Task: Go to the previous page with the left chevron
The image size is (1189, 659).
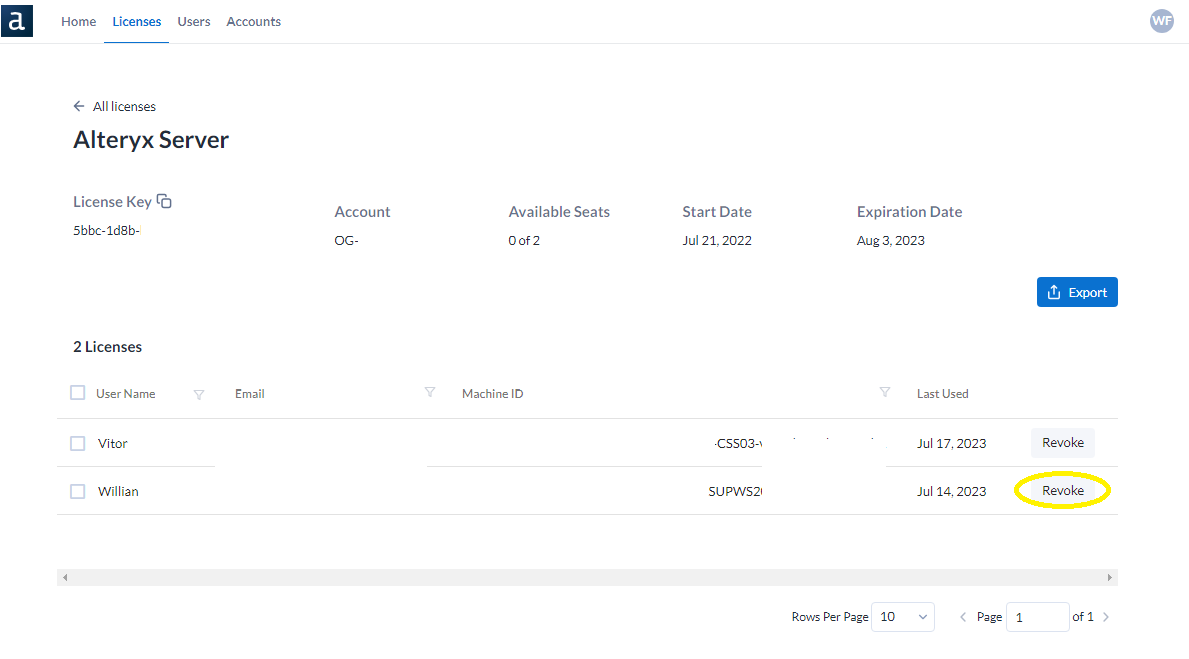Action: click(963, 617)
